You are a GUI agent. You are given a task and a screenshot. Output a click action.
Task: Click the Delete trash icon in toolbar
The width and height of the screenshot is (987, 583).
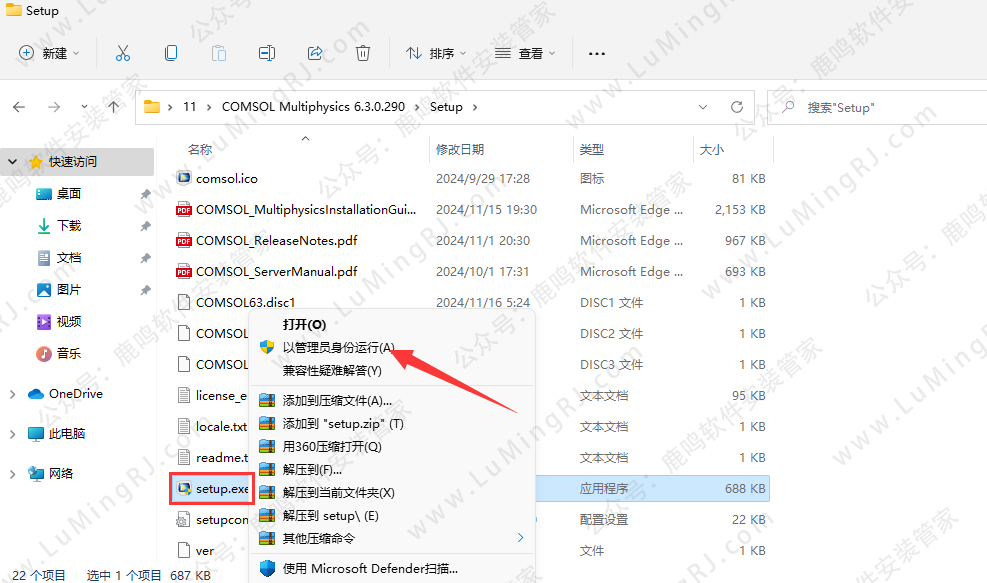point(363,53)
